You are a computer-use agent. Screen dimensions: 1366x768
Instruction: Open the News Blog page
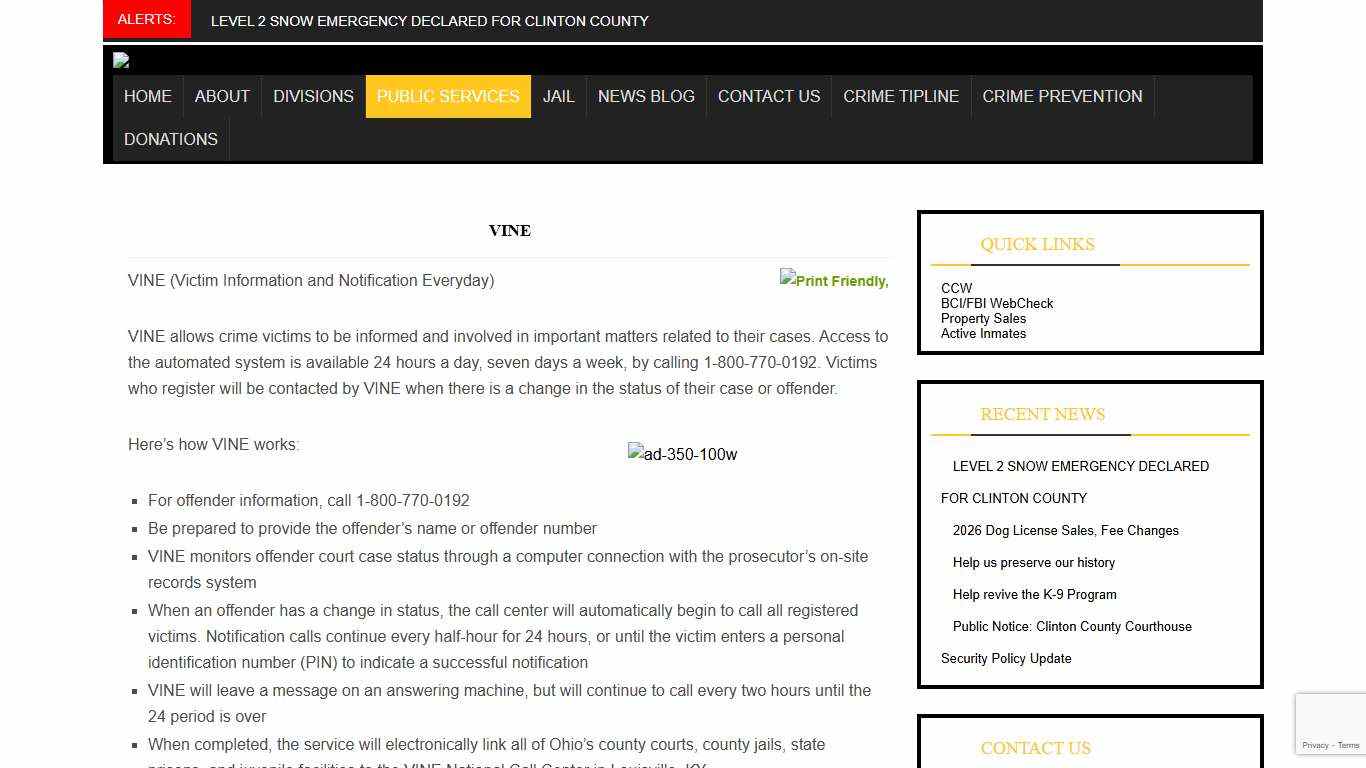(x=646, y=97)
